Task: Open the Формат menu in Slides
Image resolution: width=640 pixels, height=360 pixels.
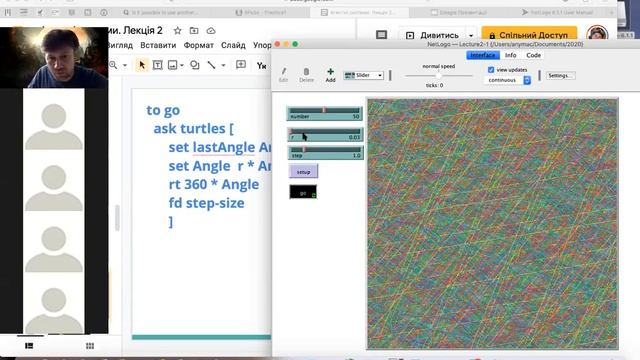Action: click(x=198, y=45)
